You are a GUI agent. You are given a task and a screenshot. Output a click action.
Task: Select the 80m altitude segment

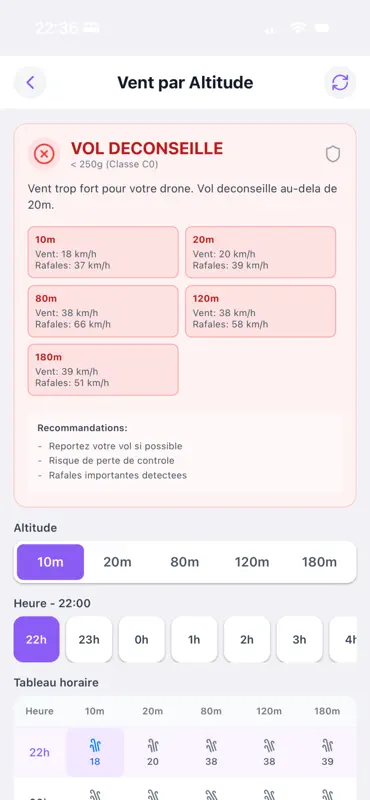[x=185, y=562]
